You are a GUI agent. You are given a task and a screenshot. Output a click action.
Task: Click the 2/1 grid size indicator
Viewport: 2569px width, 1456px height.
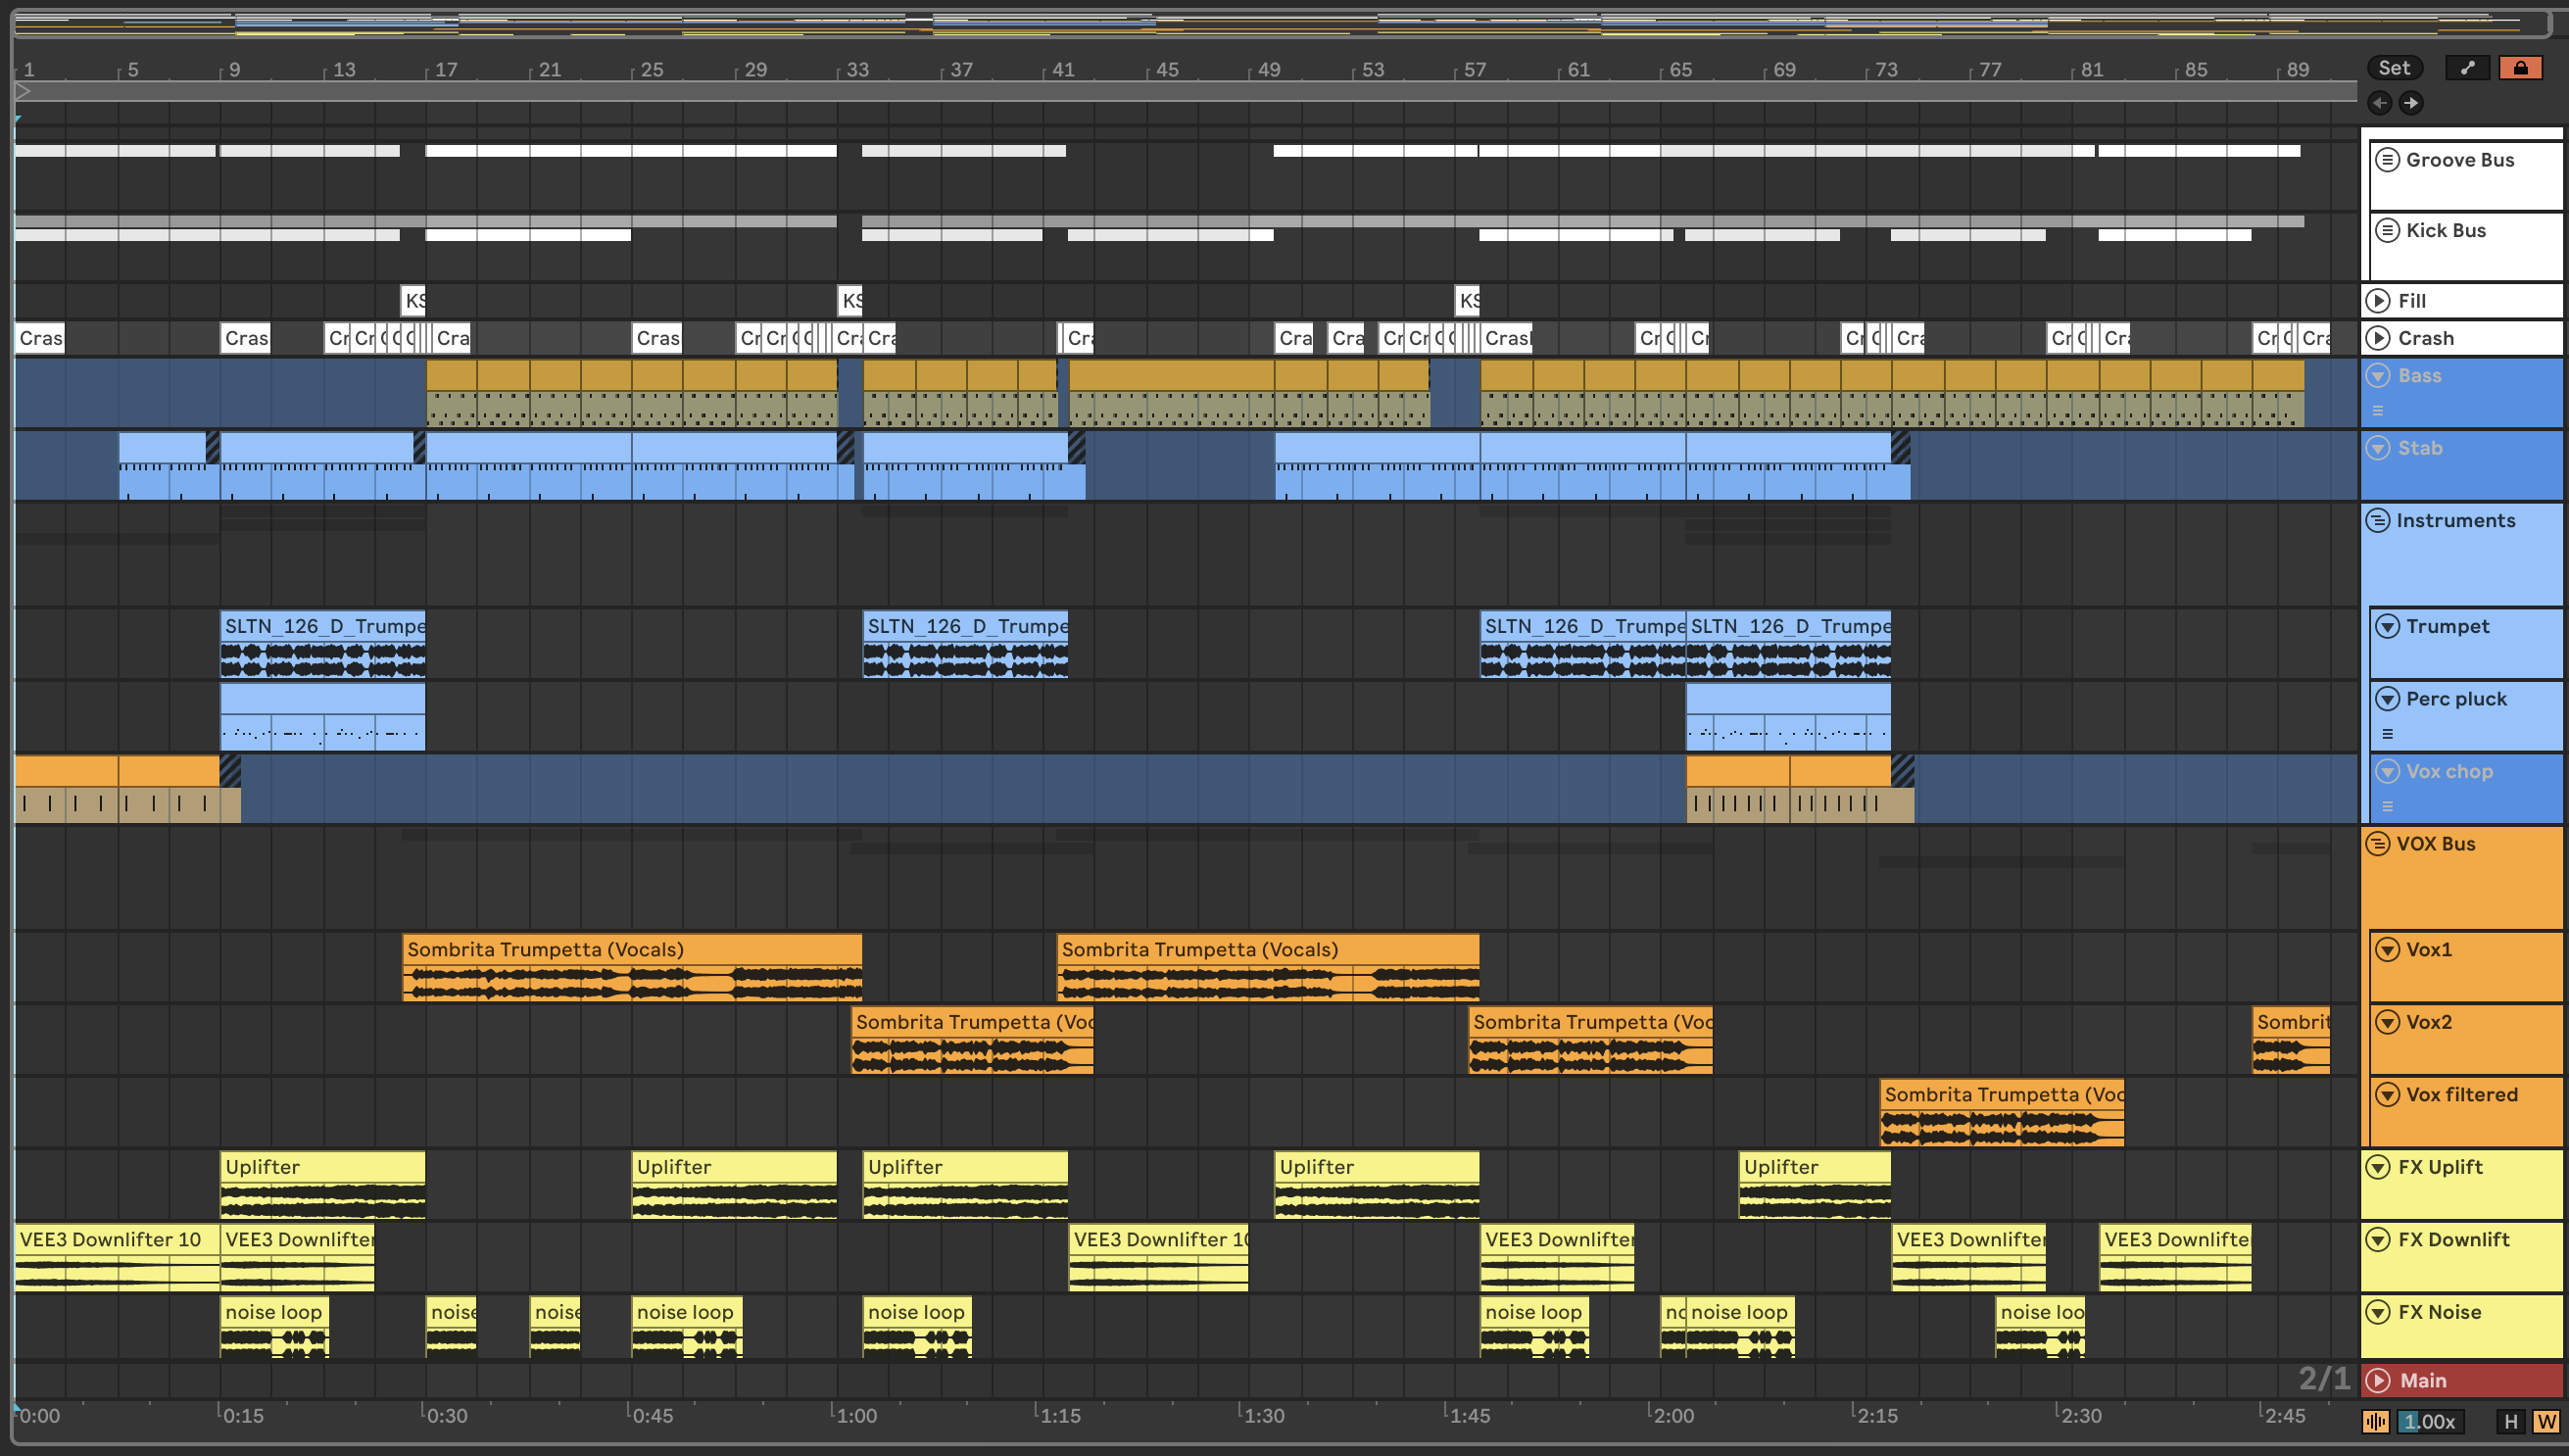pos(2323,1379)
